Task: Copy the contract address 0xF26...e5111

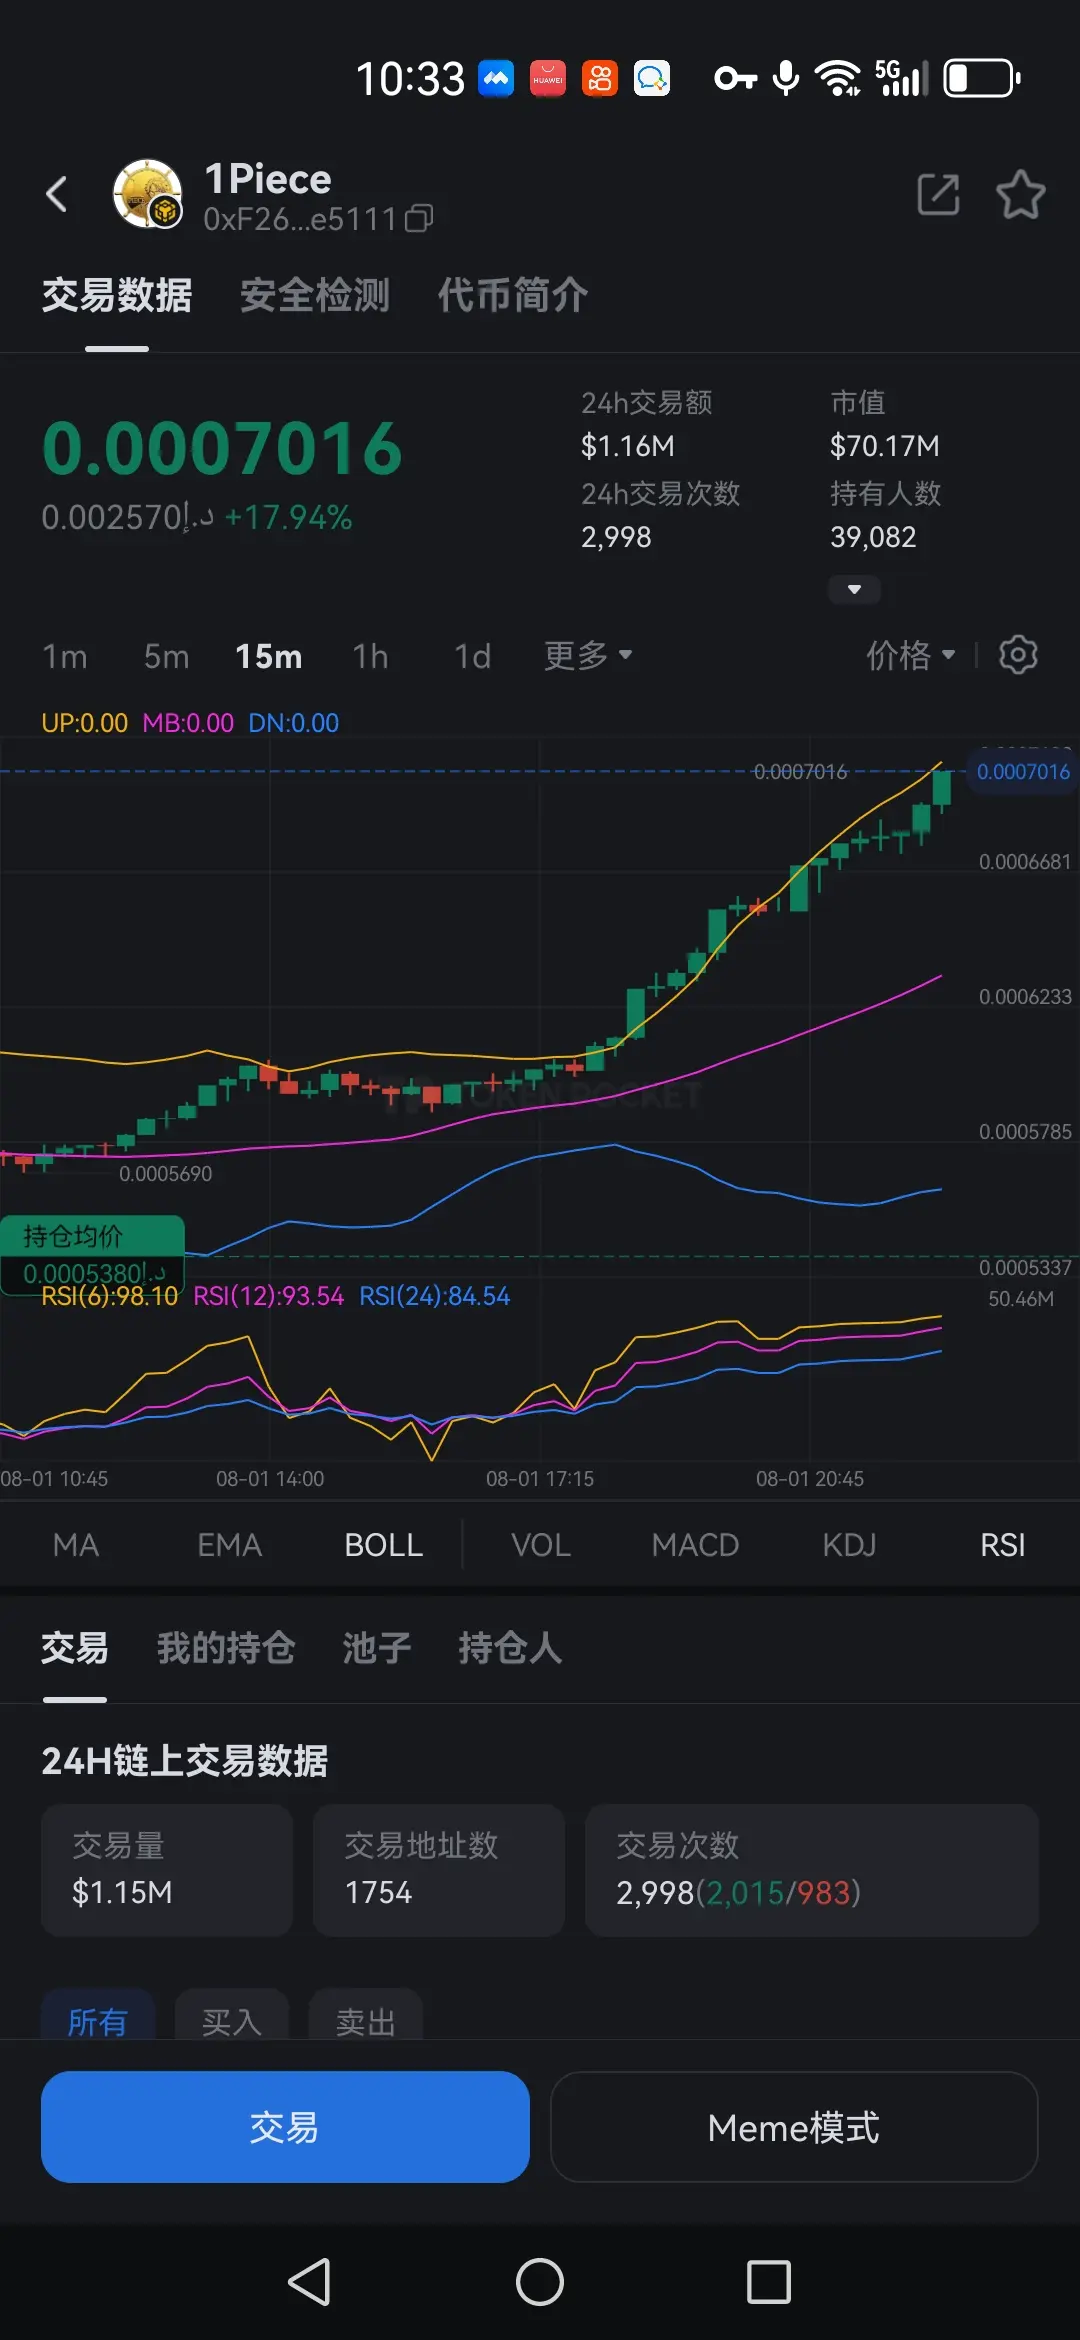Action: [419, 218]
